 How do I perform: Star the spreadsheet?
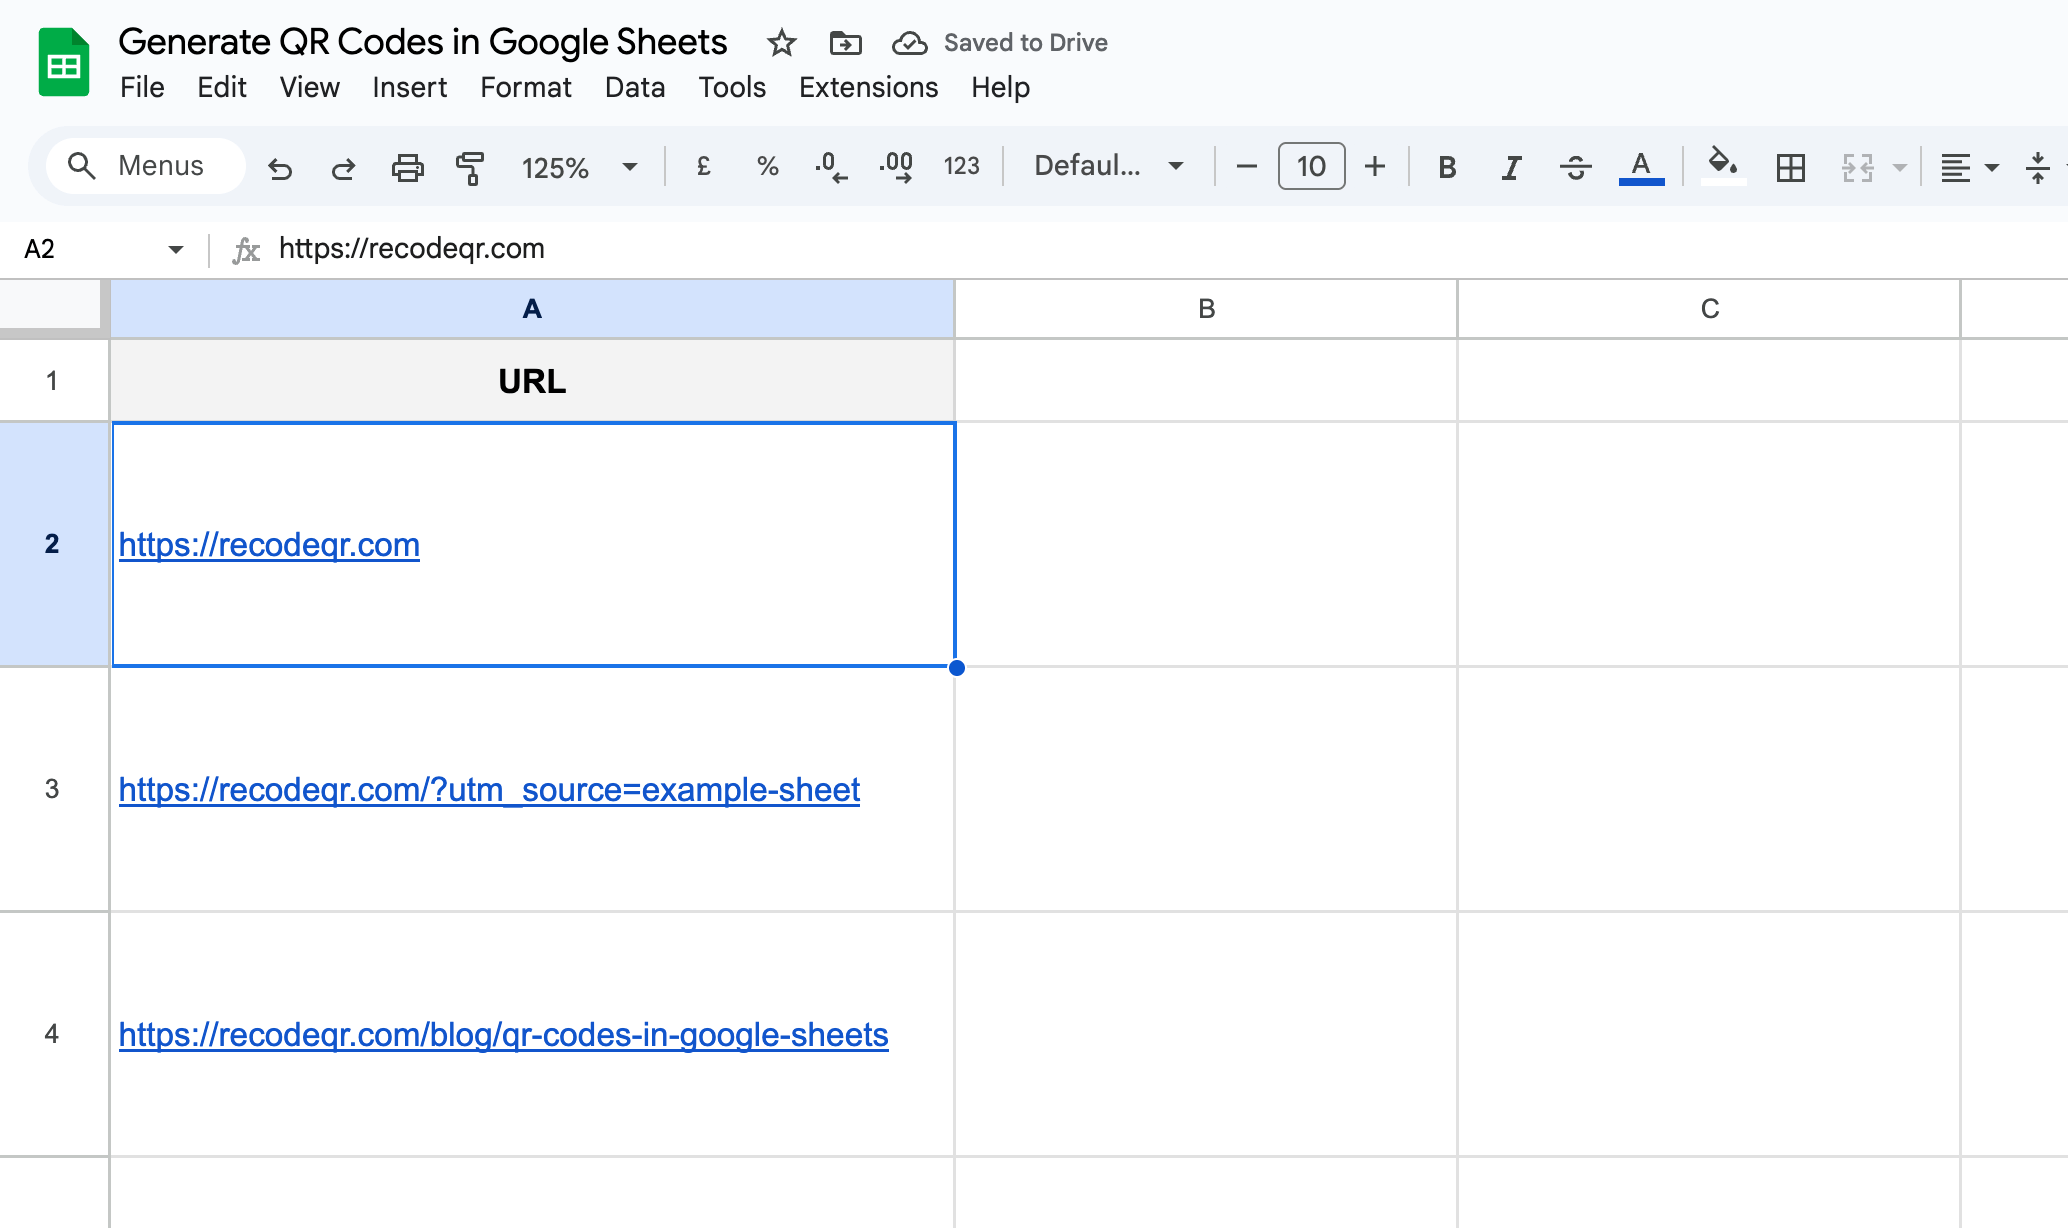point(781,43)
